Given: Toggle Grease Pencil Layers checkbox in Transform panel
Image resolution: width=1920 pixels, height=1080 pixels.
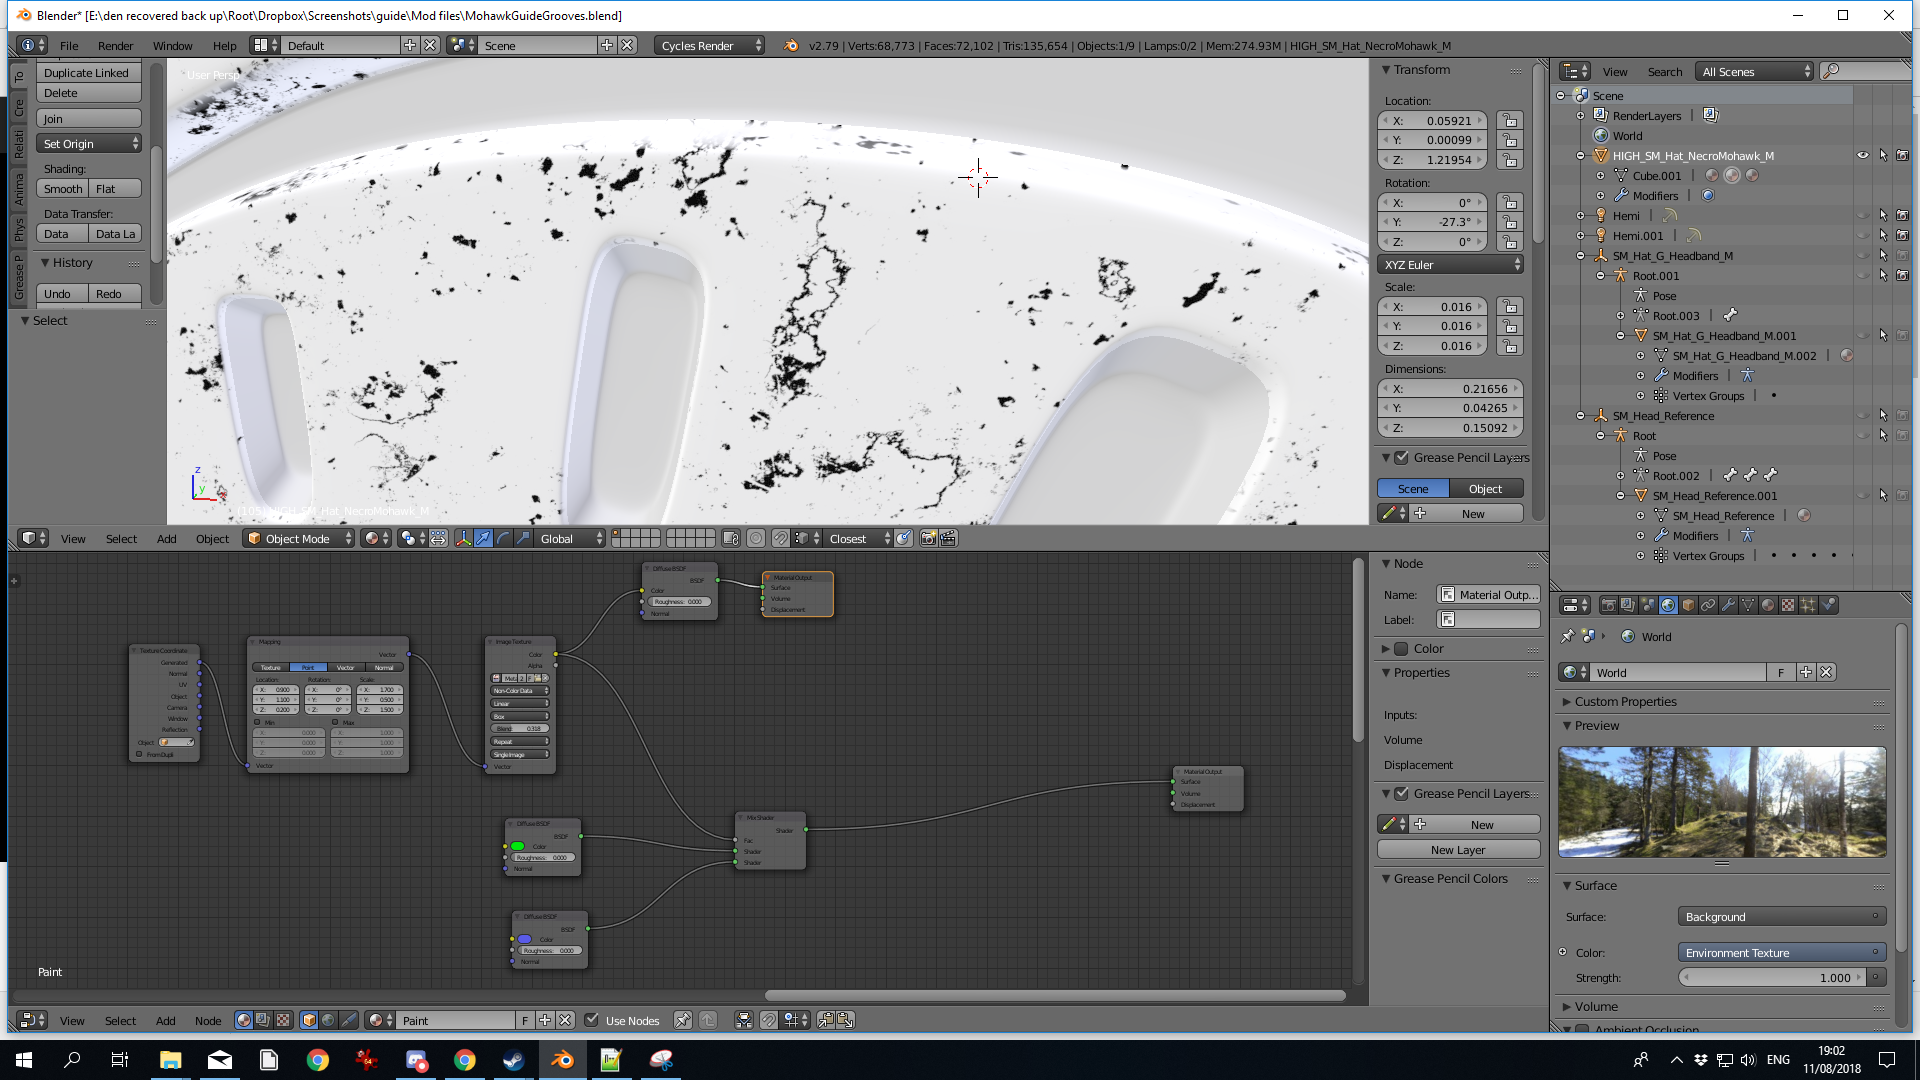Looking at the screenshot, I should click(x=1402, y=457).
